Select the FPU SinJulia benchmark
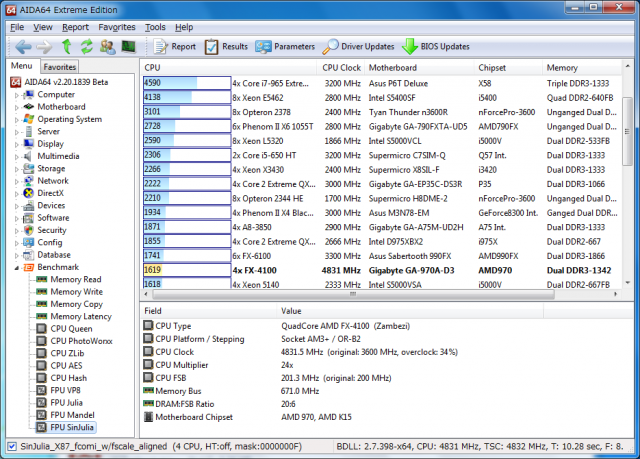640x459 pixels. click(72, 427)
